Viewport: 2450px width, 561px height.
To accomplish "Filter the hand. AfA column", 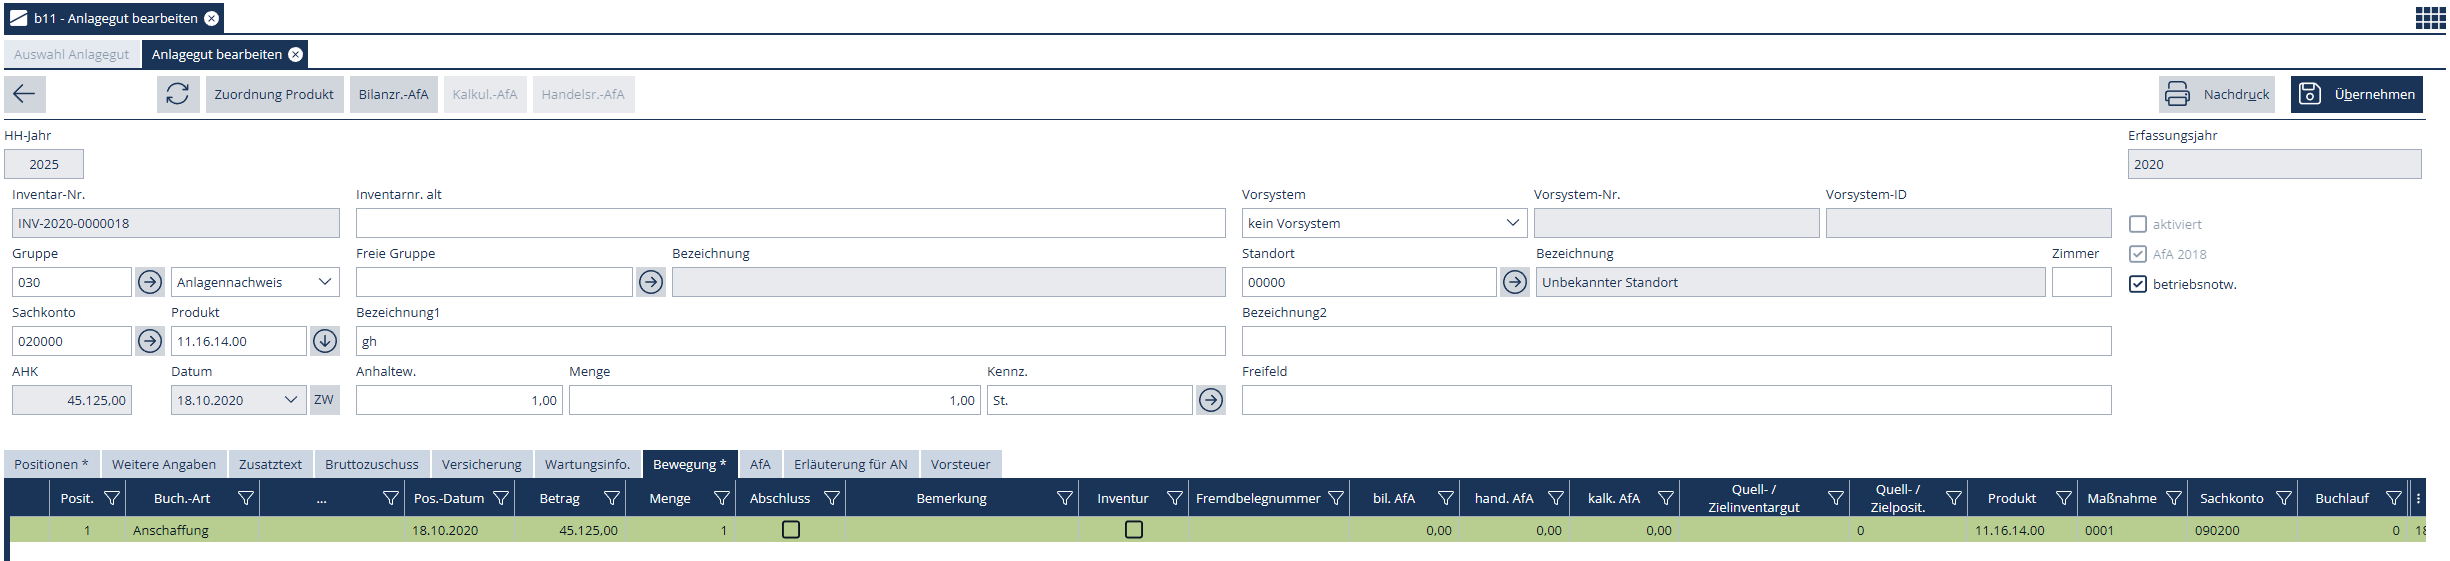I will pos(1555,498).
